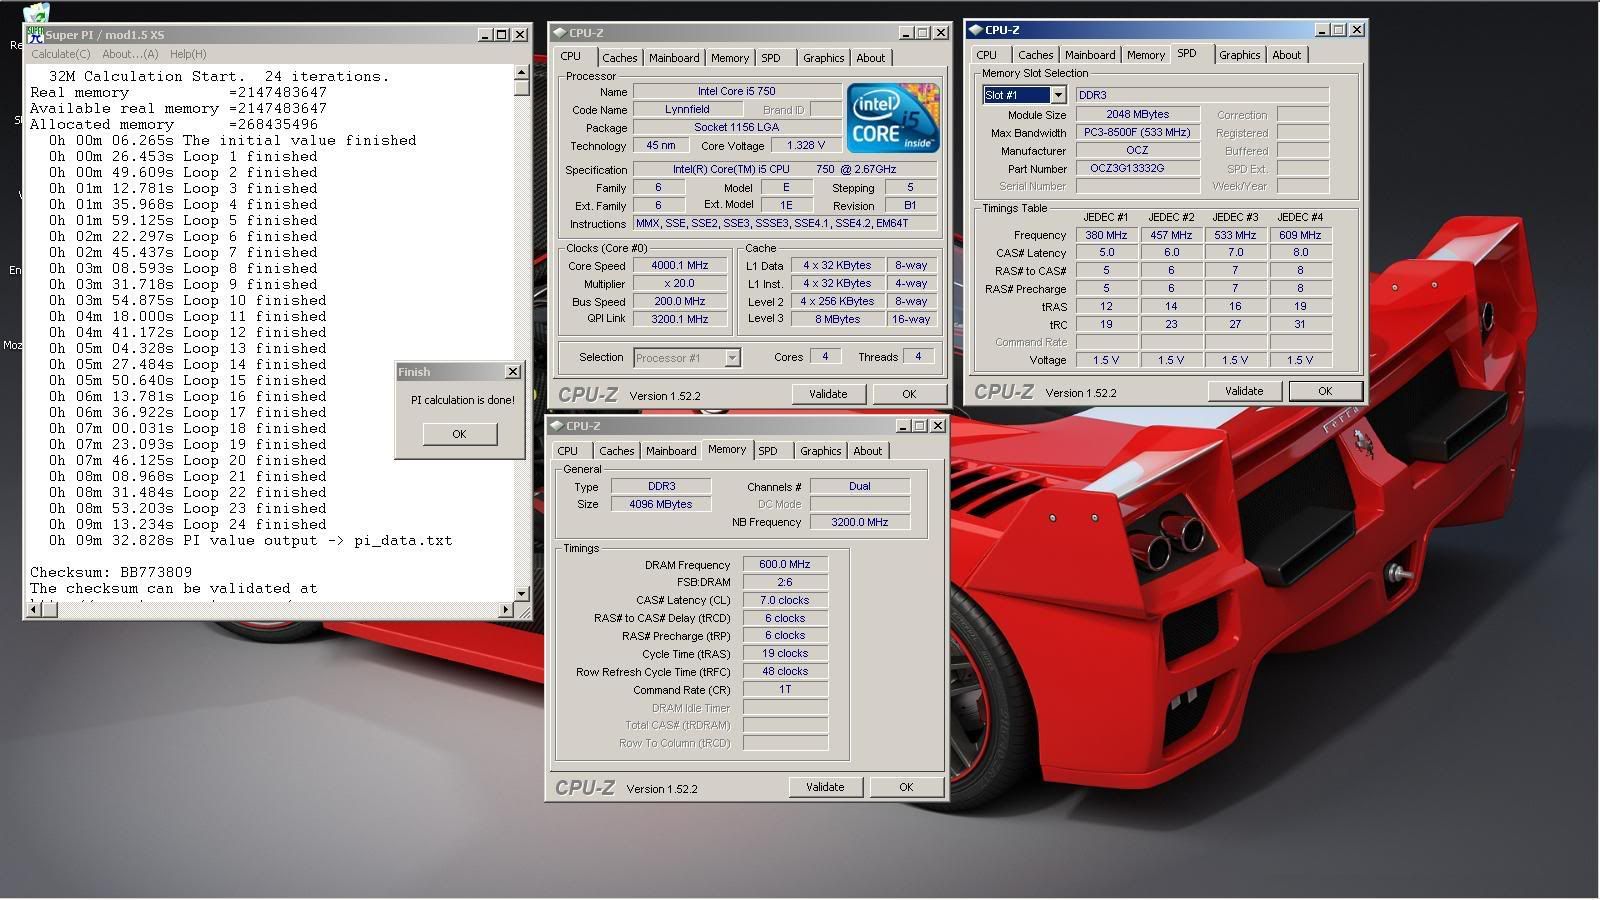This screenshot has width=1600, height=900.
Task: Open the Slot #1 memory slot dropdown
Action: click(1057, 95)
